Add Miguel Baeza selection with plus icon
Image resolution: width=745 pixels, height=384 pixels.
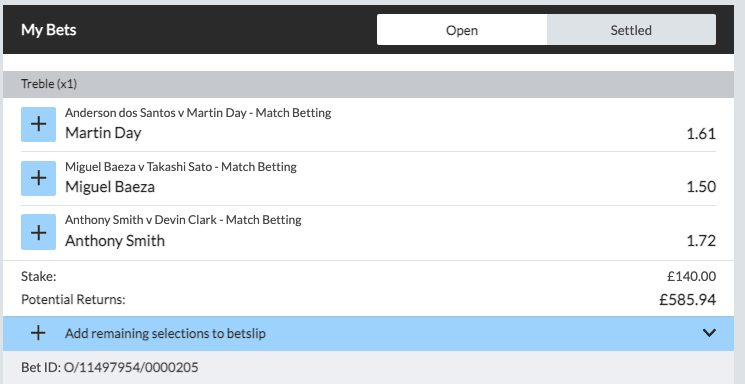[38, 178]
